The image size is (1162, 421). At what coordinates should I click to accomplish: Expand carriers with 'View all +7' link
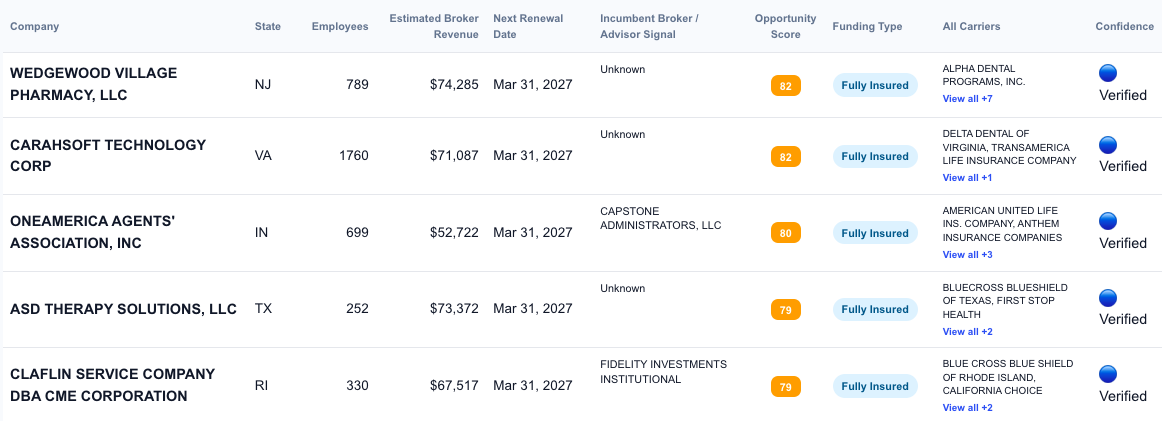coord(967,99)
